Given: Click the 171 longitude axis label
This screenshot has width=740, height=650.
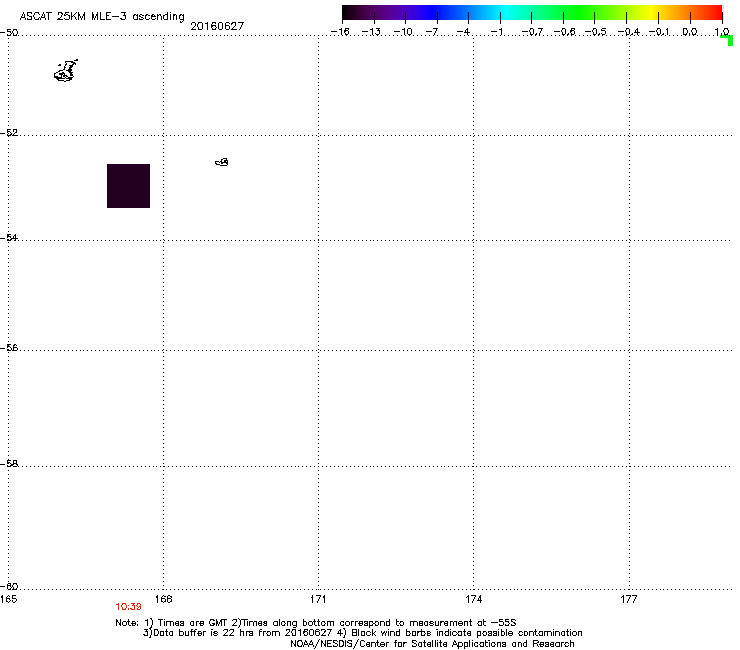Looking at the screenshot, I should (x=319, y=599).
